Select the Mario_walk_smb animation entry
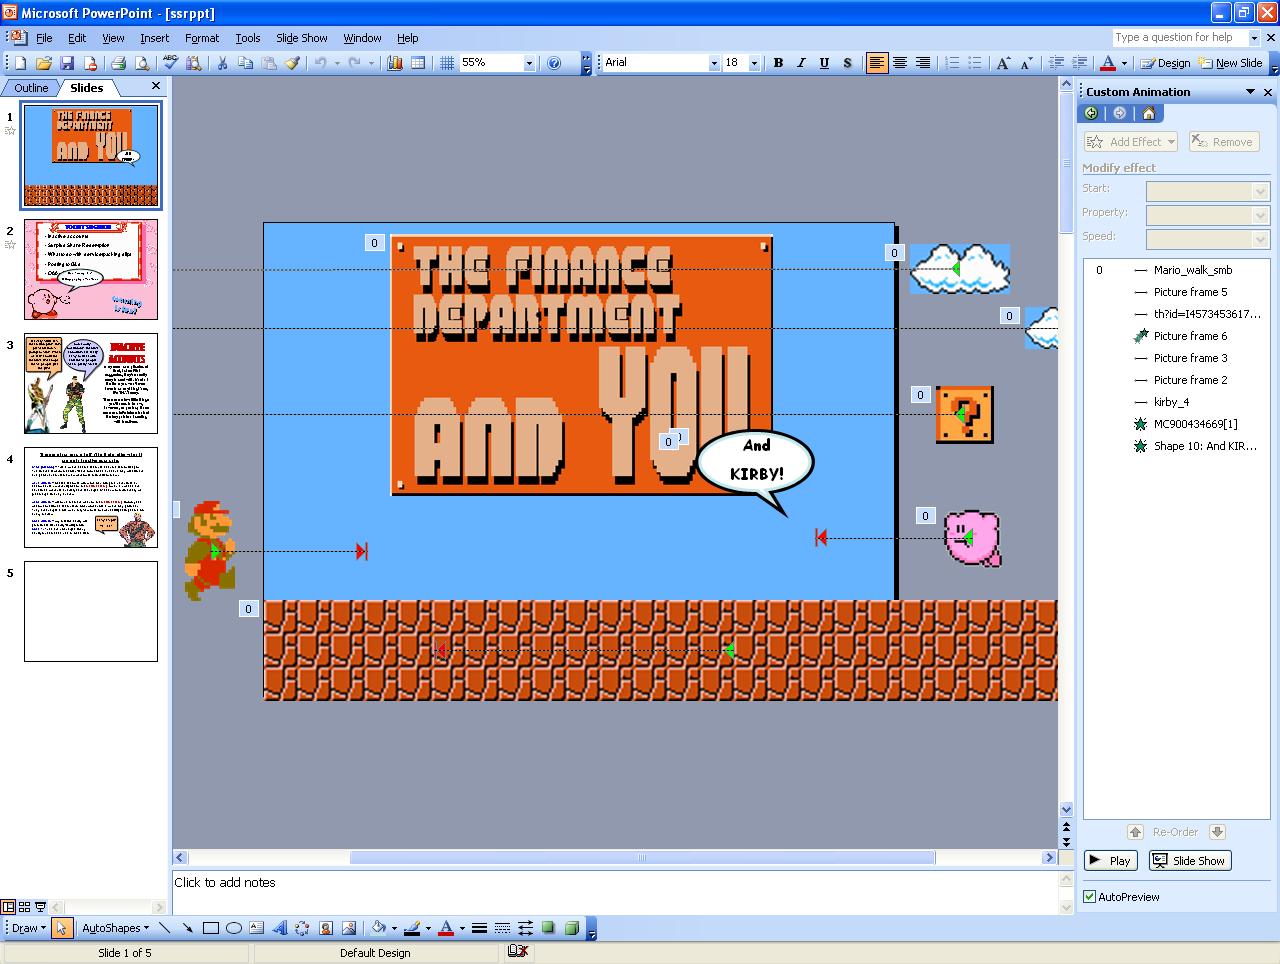This screenshot has height=964, width=1280. pyautogui.click(x=1176, y=270)
